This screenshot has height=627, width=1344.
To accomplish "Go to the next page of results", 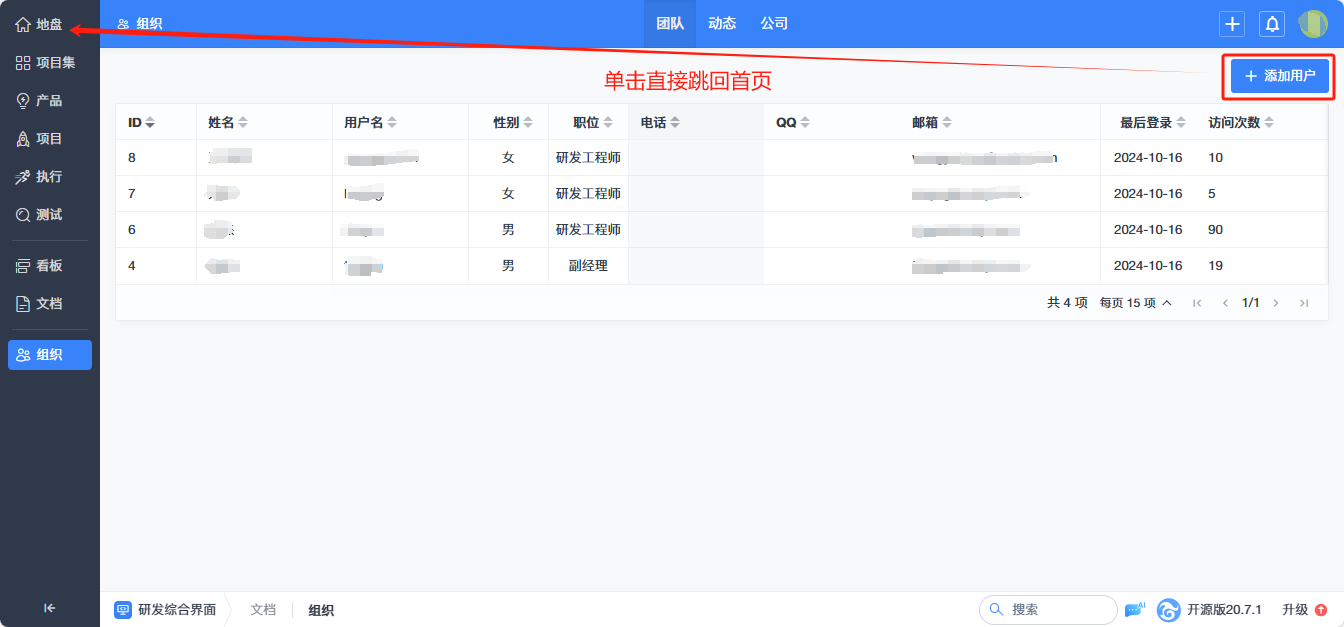I will pyautogui.click(x=1276, y=303).
